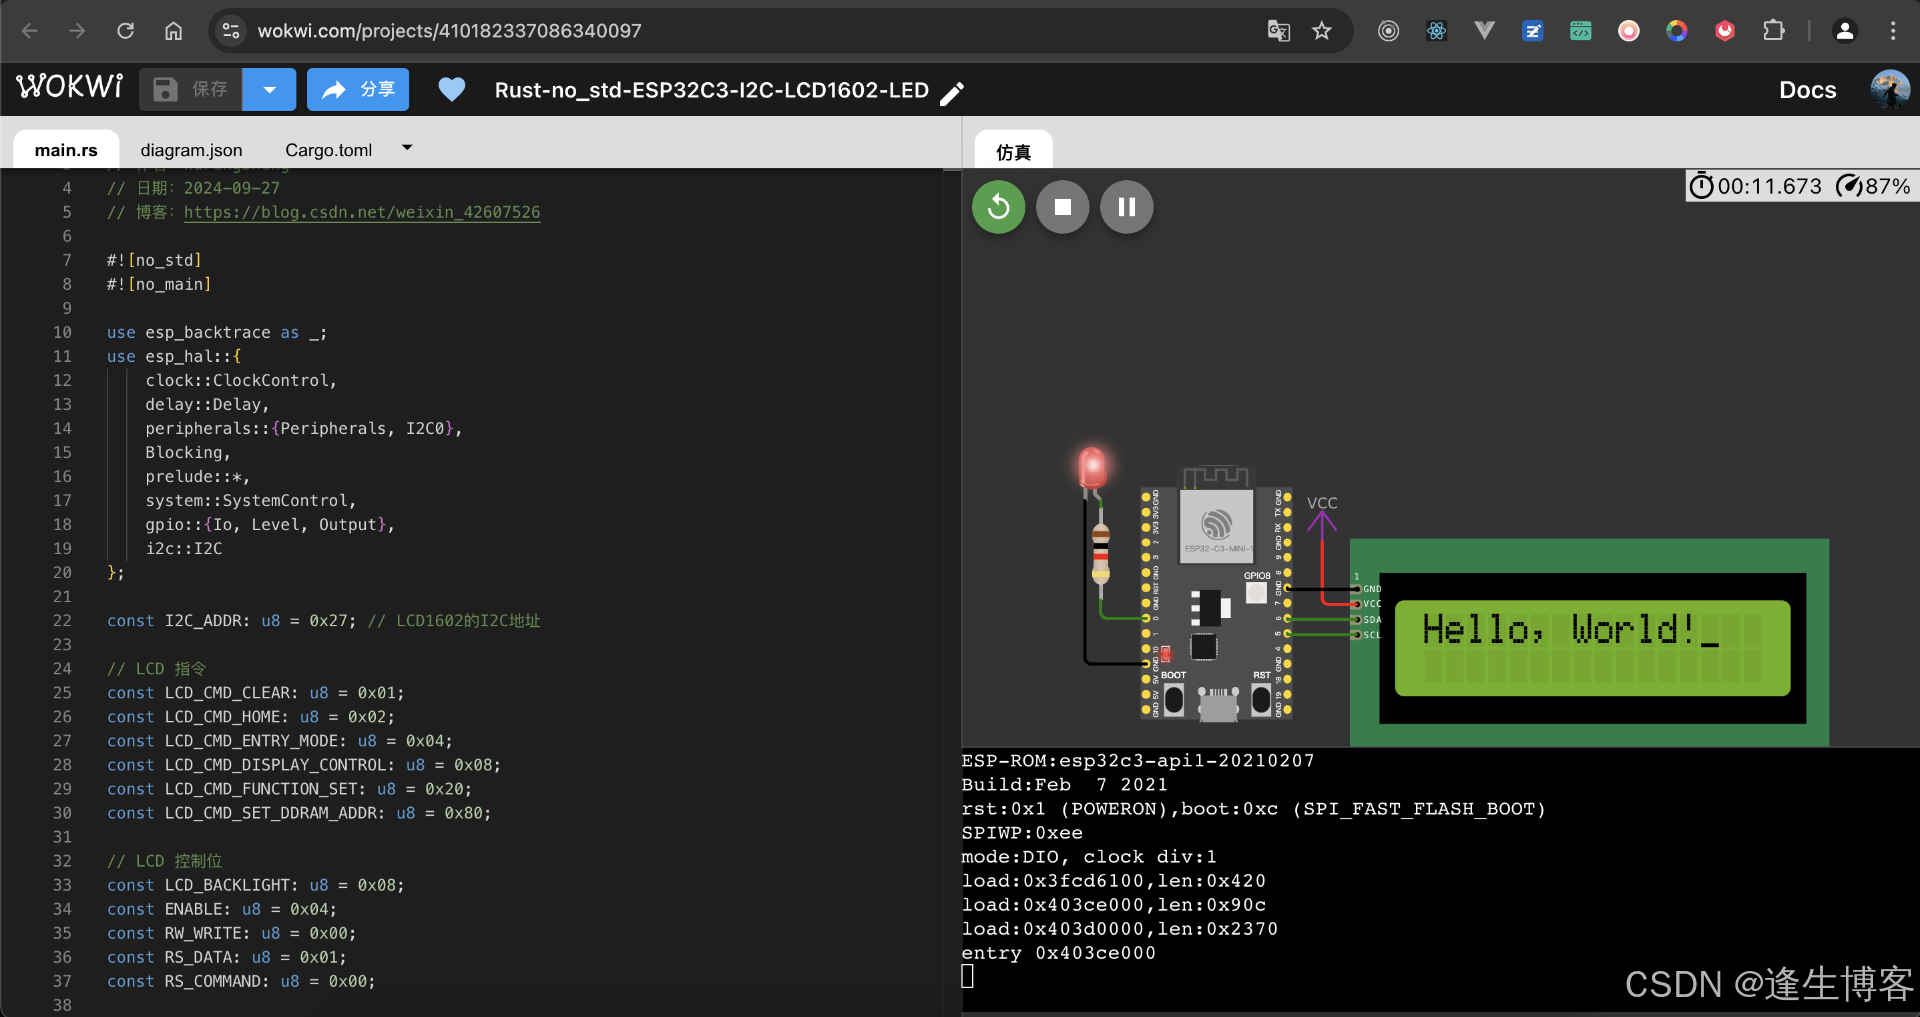
Task: Switch to the Cargo.toml tab
Action: (x=328, y=150)
